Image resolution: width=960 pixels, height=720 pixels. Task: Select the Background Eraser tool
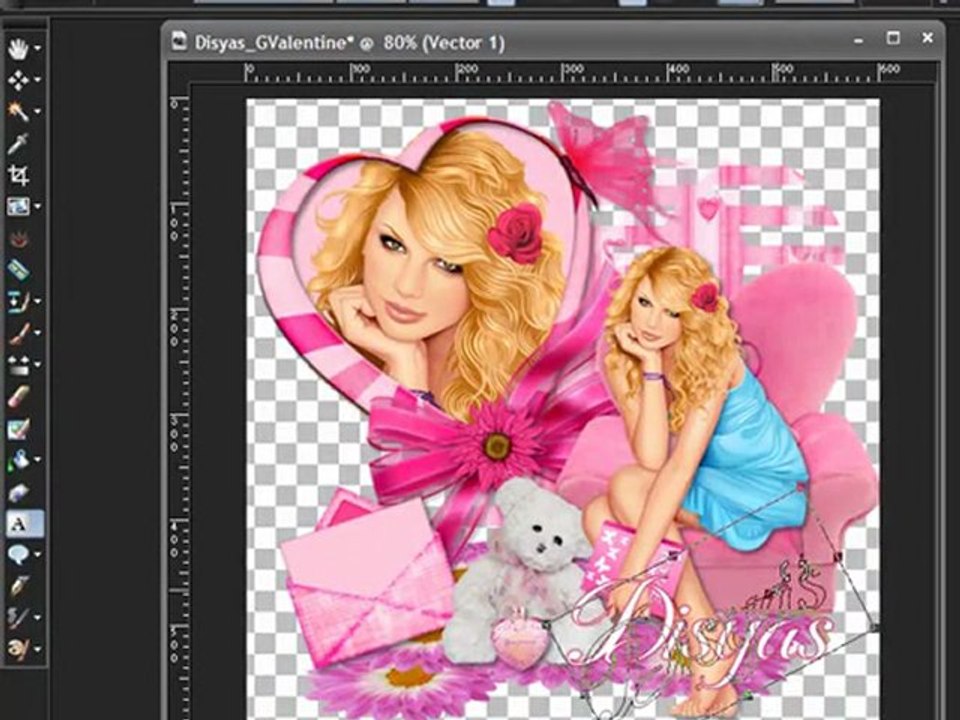[x=18, y=428]
